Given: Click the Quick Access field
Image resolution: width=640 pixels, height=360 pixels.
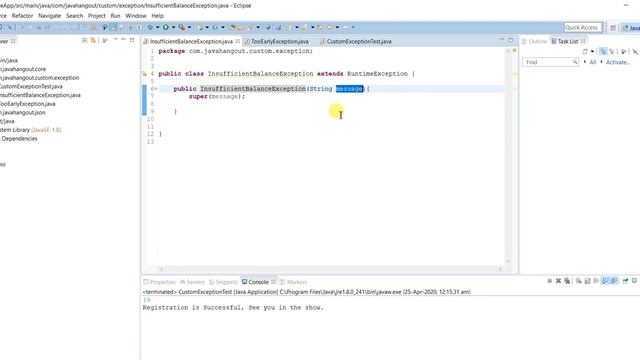Looking at the screenshot, I should click(x=582, y=27).
